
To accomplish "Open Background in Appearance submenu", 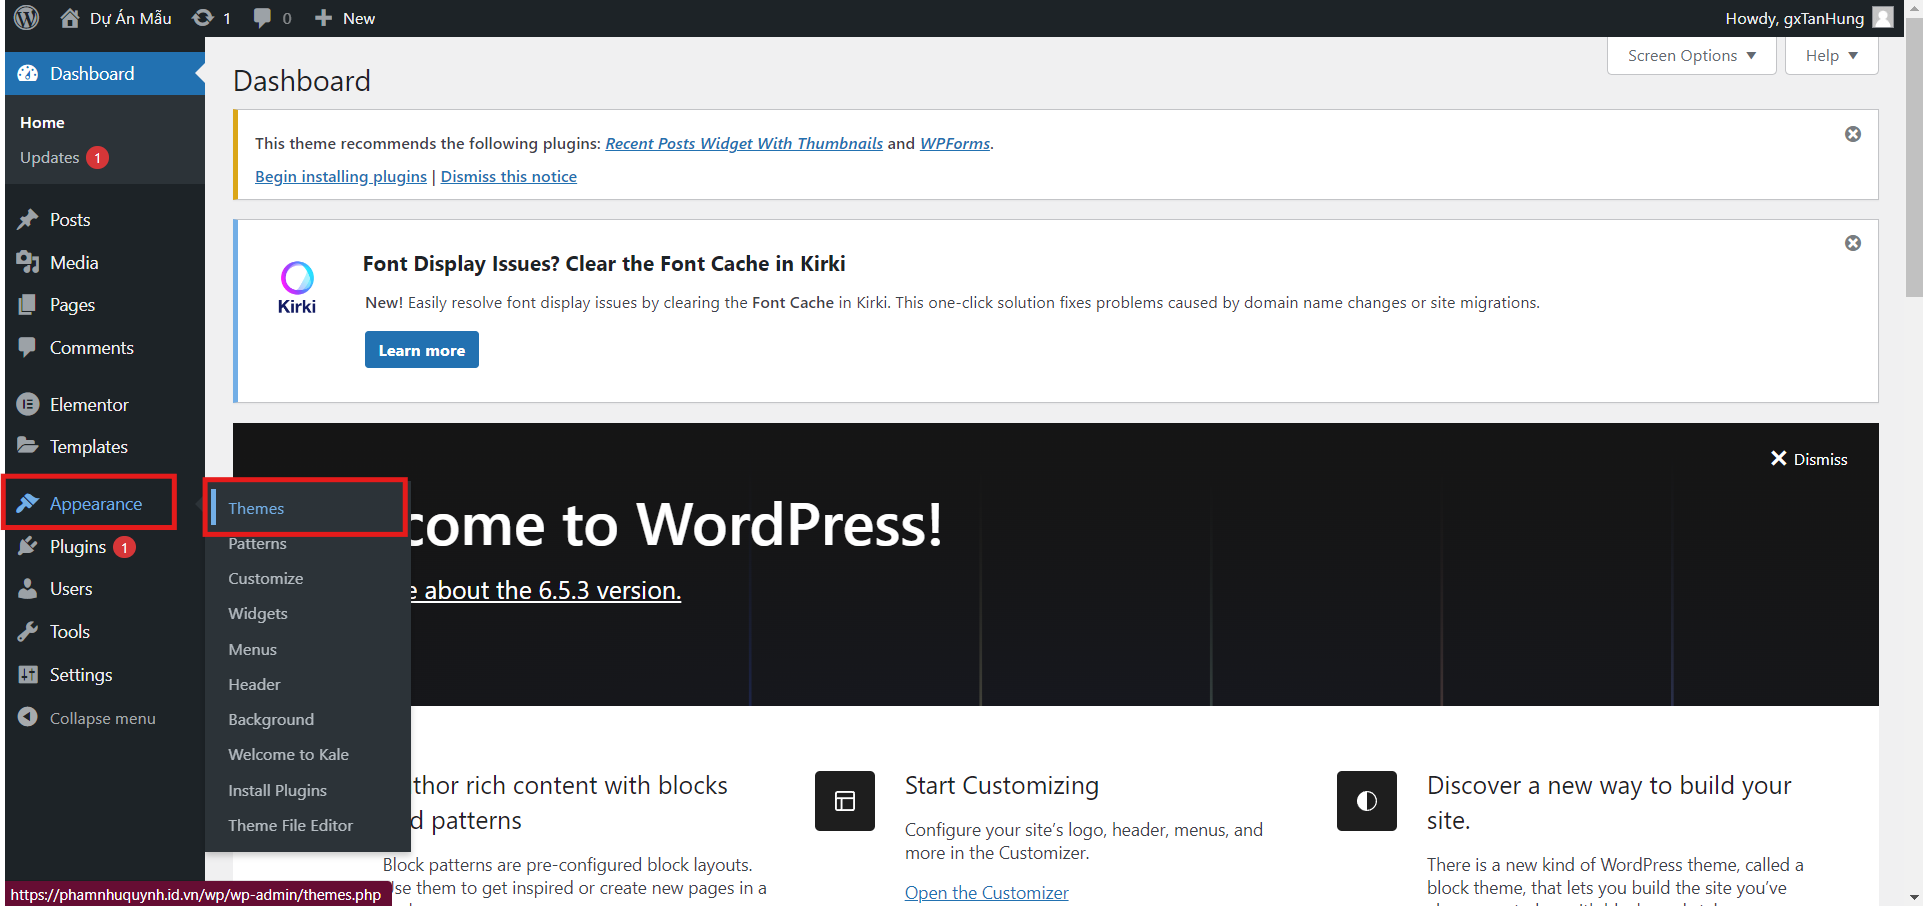I will (x=271, y=719).
